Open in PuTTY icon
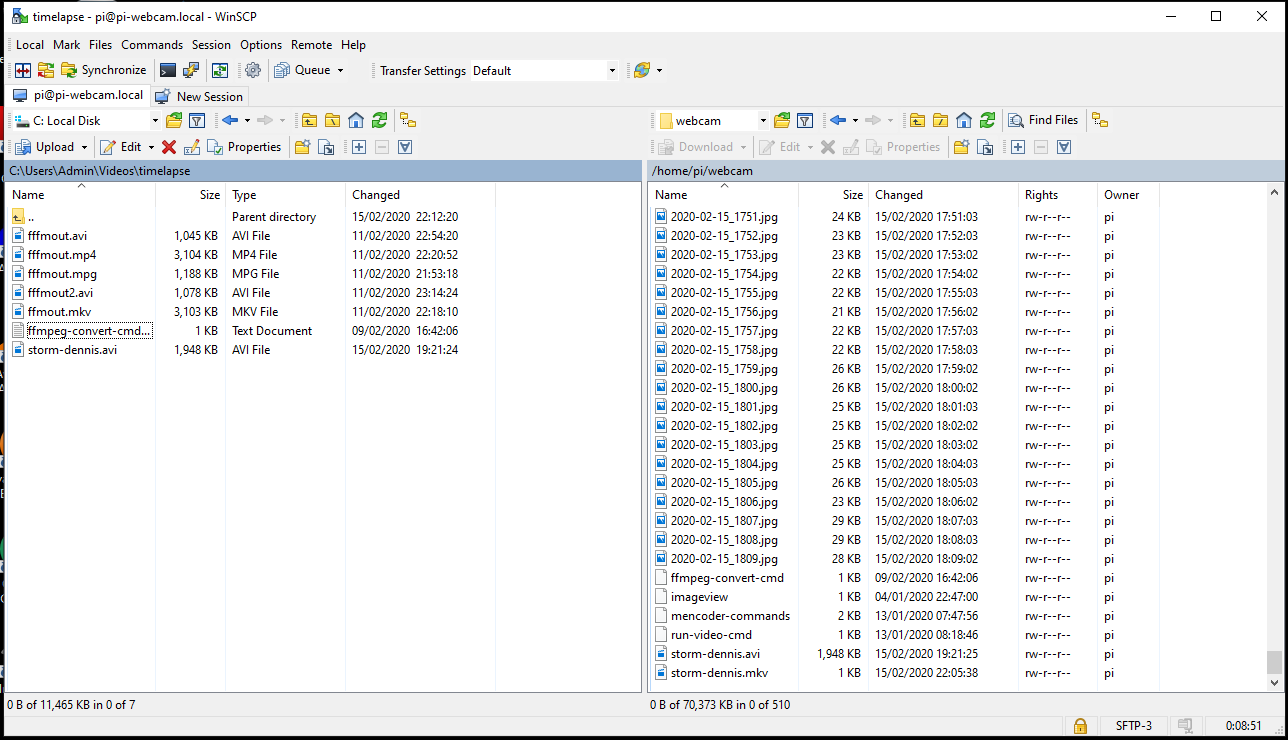 coord(190,70)
